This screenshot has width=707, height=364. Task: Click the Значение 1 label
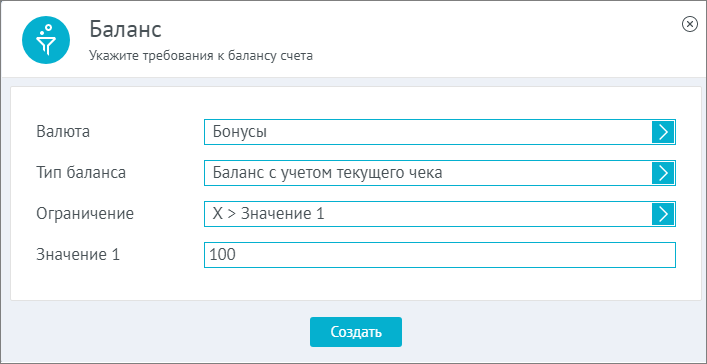click(x=78, y=255)
